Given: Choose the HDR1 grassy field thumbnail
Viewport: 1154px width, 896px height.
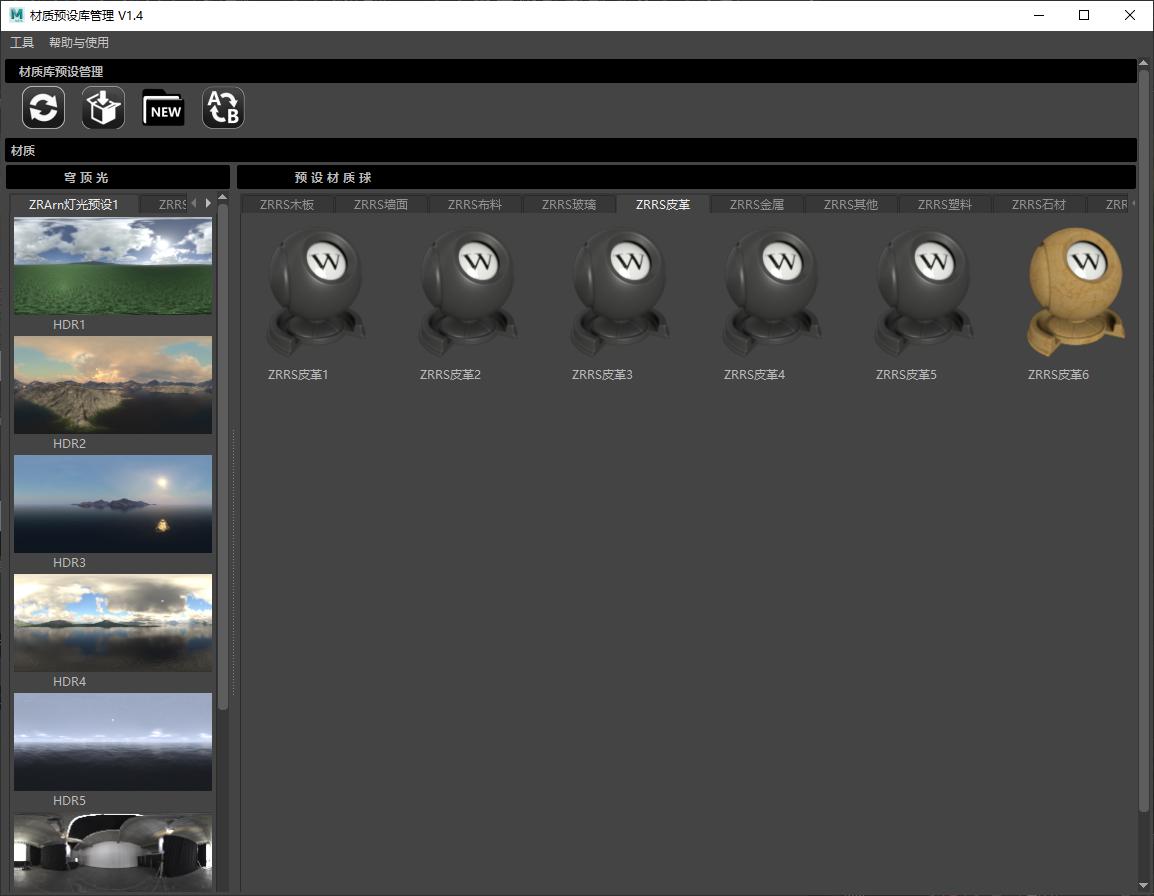Looking at the screenshot, I should click(x=113, y=266).
